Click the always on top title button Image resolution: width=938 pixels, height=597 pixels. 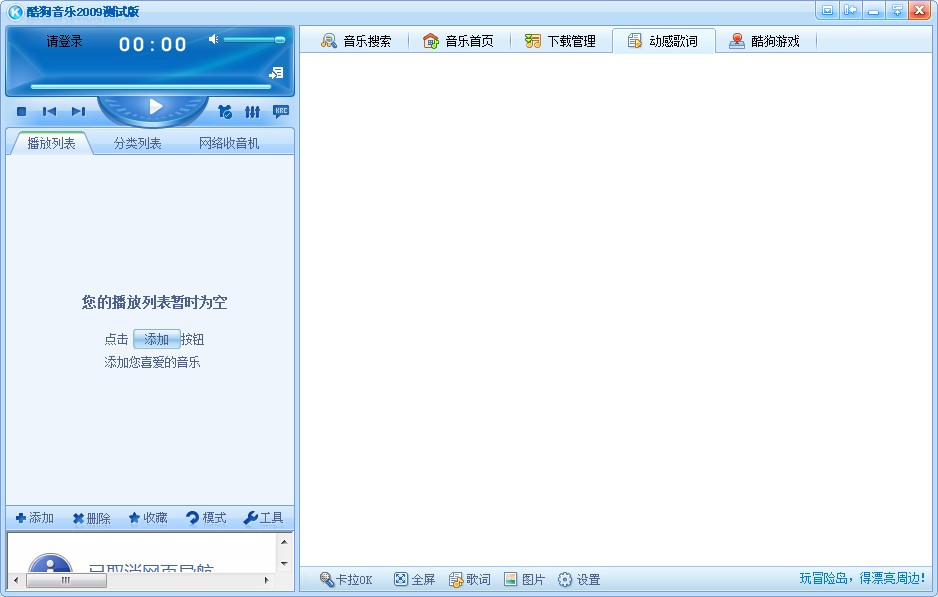pos(897,10)
